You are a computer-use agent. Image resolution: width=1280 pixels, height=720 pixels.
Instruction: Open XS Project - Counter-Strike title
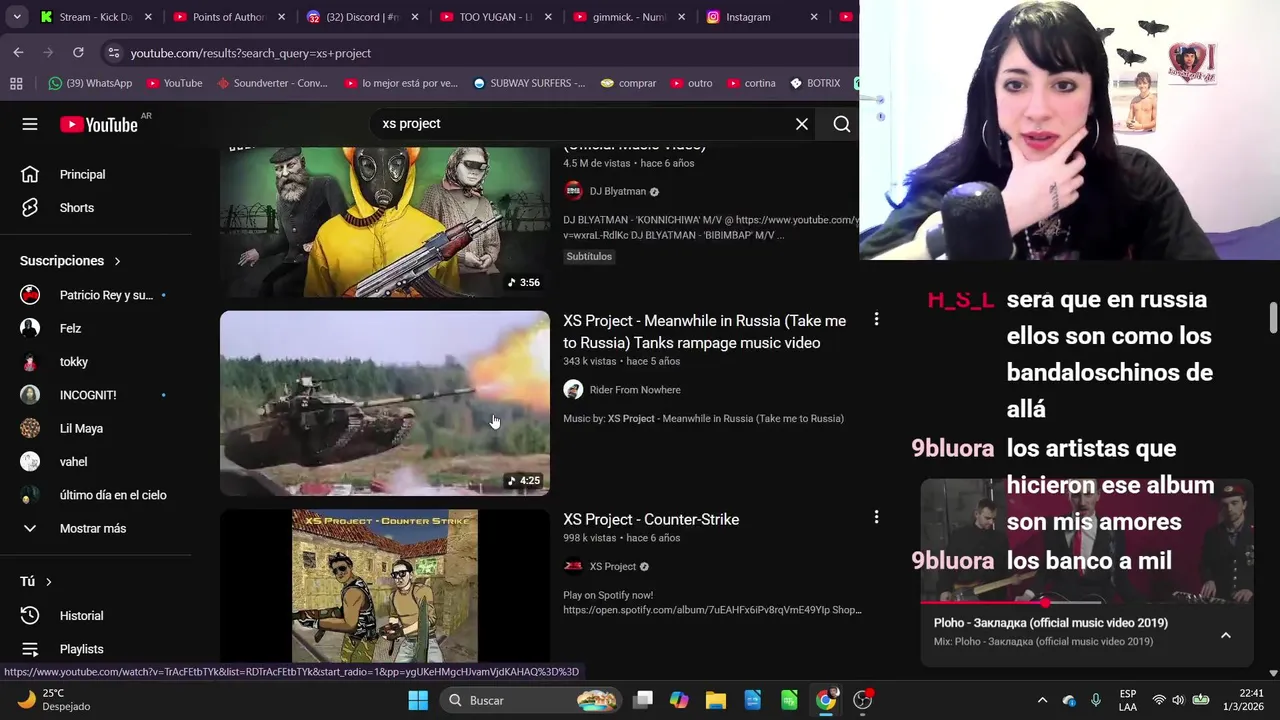click(x=651, y=519)
